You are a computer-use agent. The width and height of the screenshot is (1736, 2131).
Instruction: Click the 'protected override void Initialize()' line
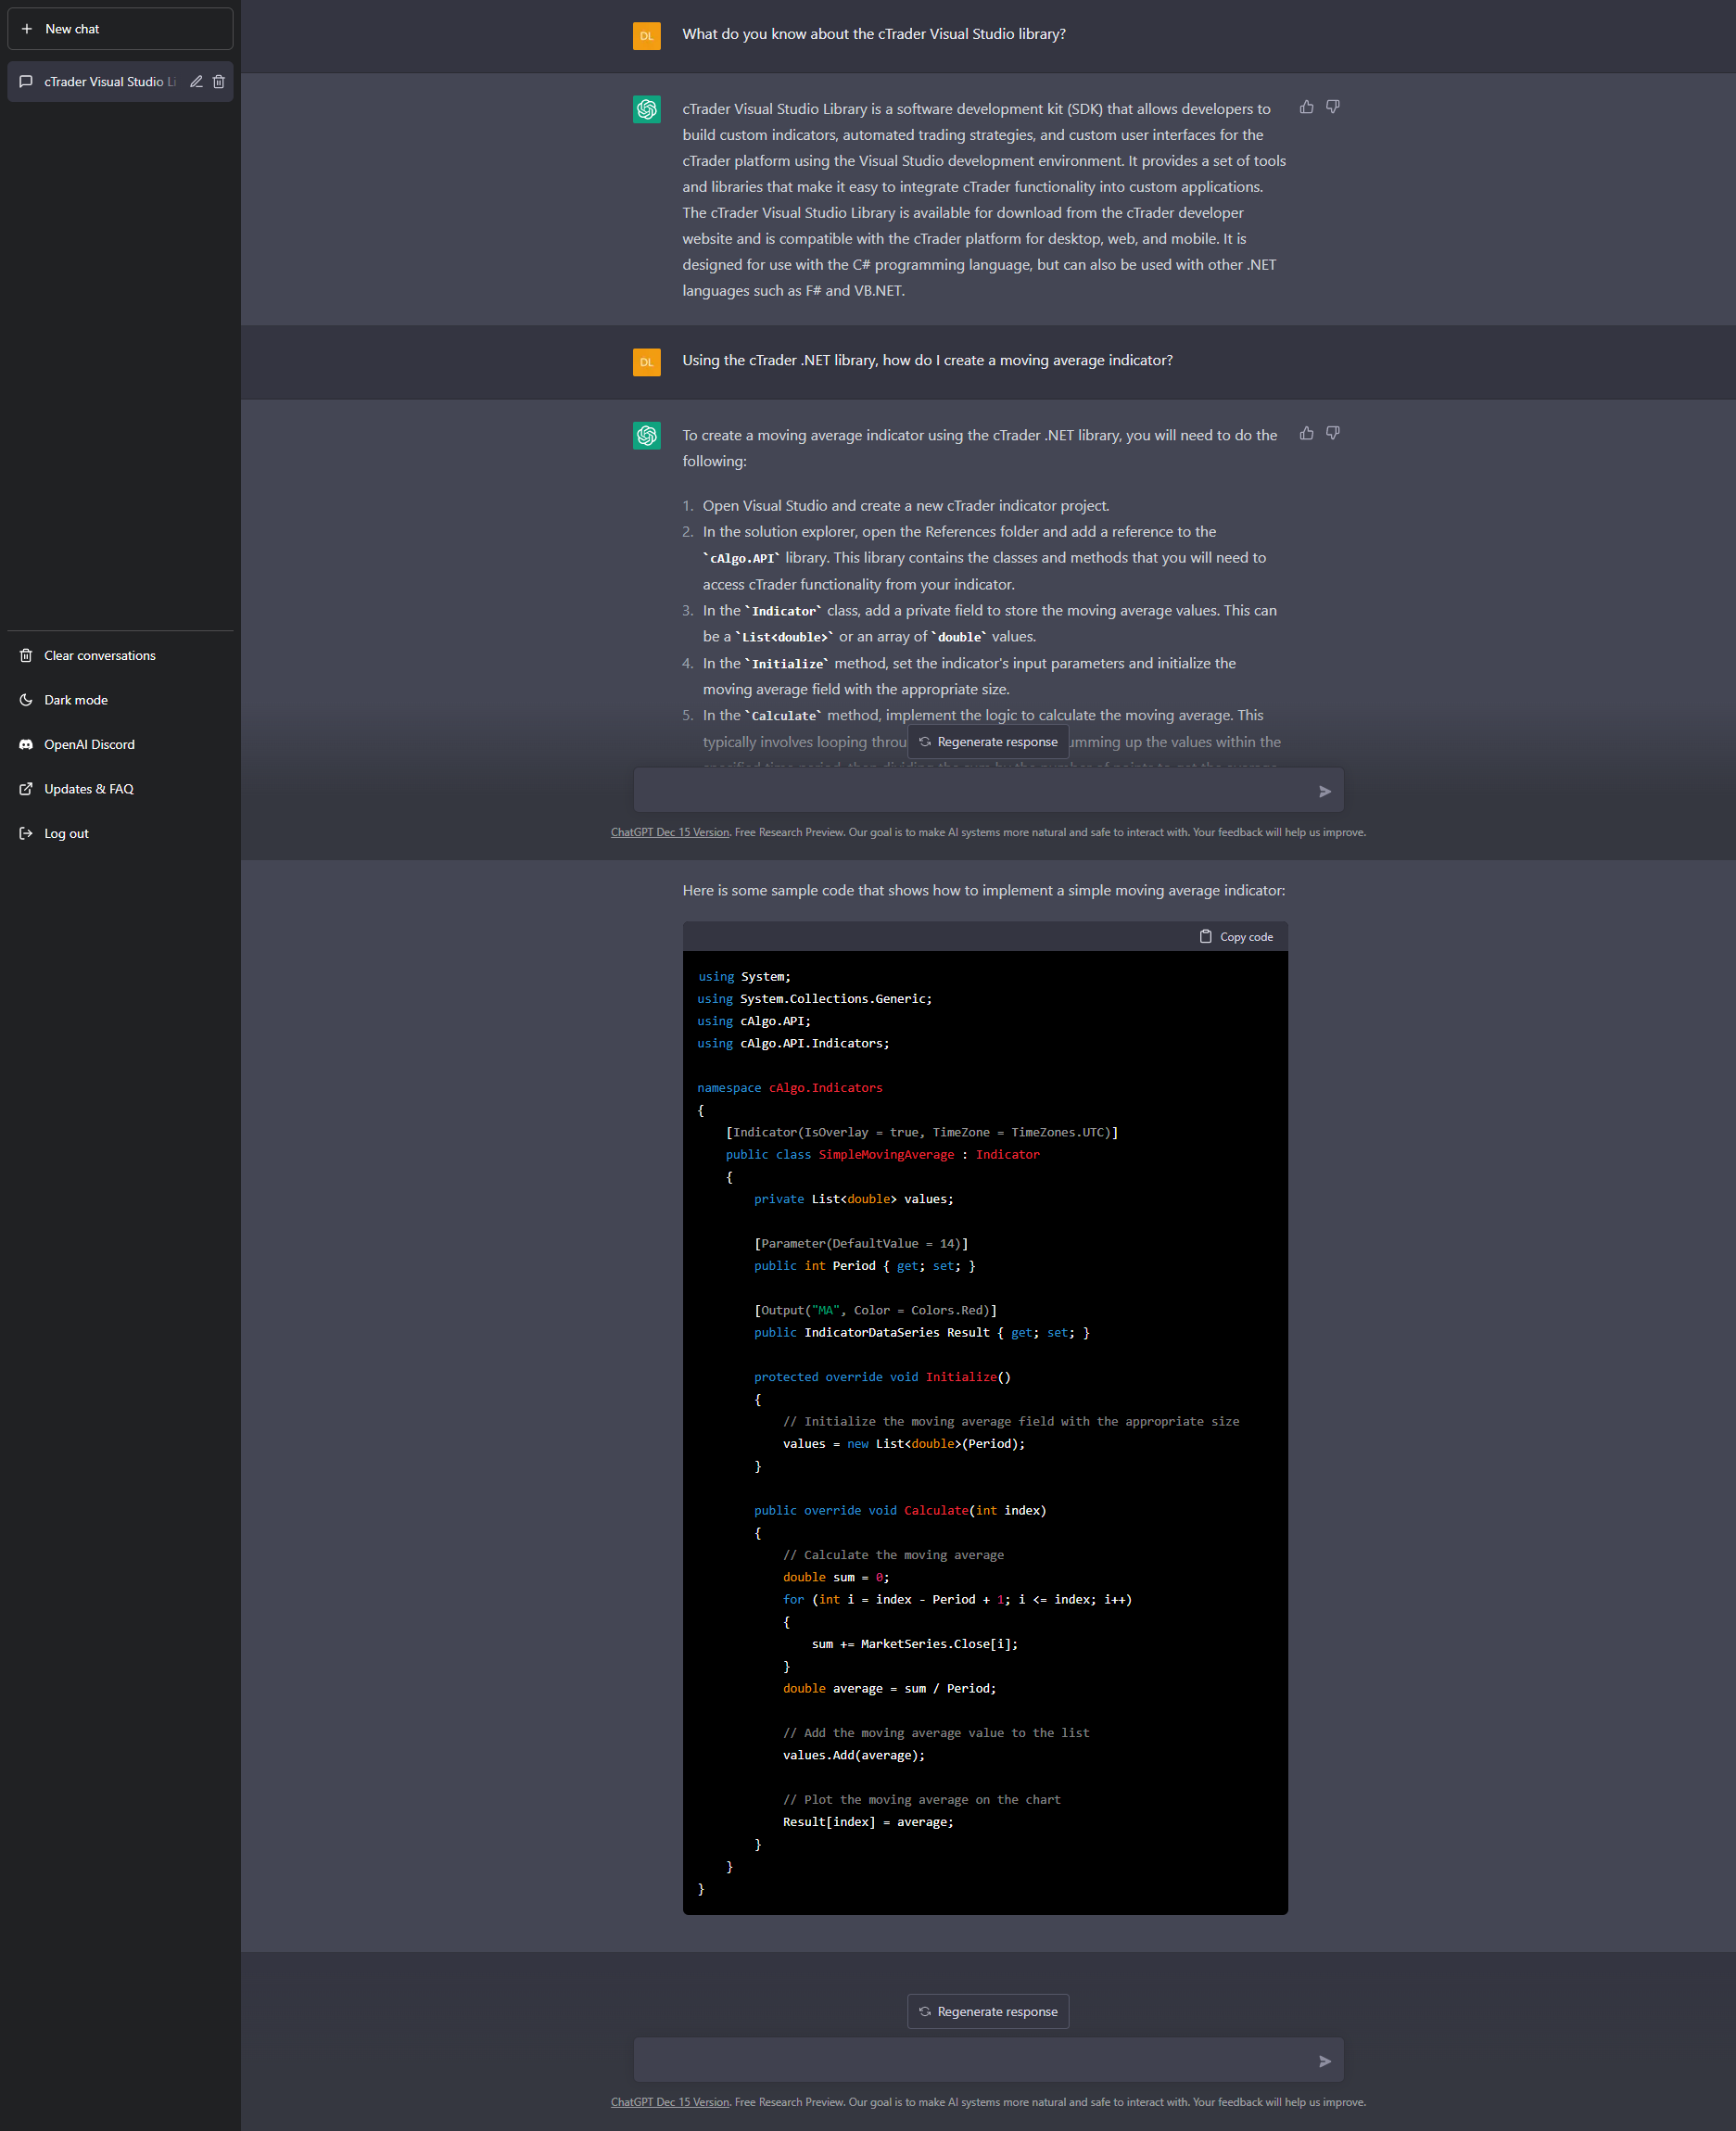pyautogui.click(x=882, y=1377)
